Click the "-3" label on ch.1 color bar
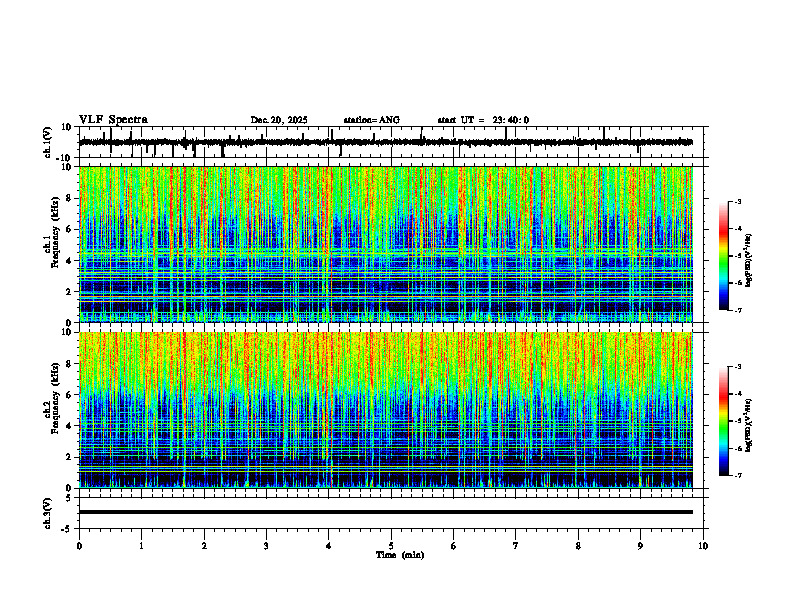Viewport: 792px width, 612px height. (x=738, y=201)
